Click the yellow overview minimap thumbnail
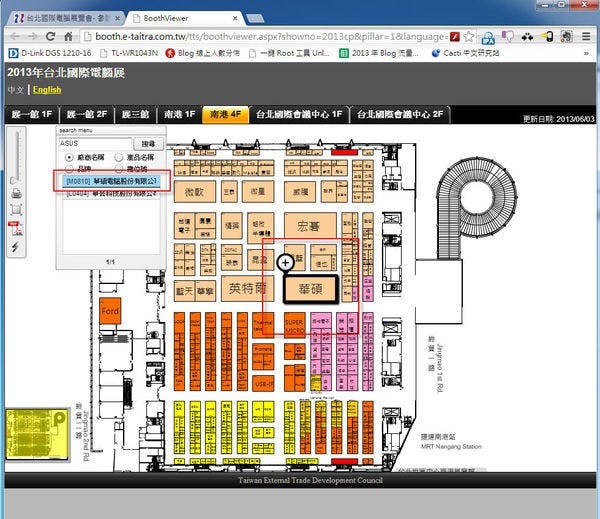Viewport: 600px width, 519px height. 37,434
